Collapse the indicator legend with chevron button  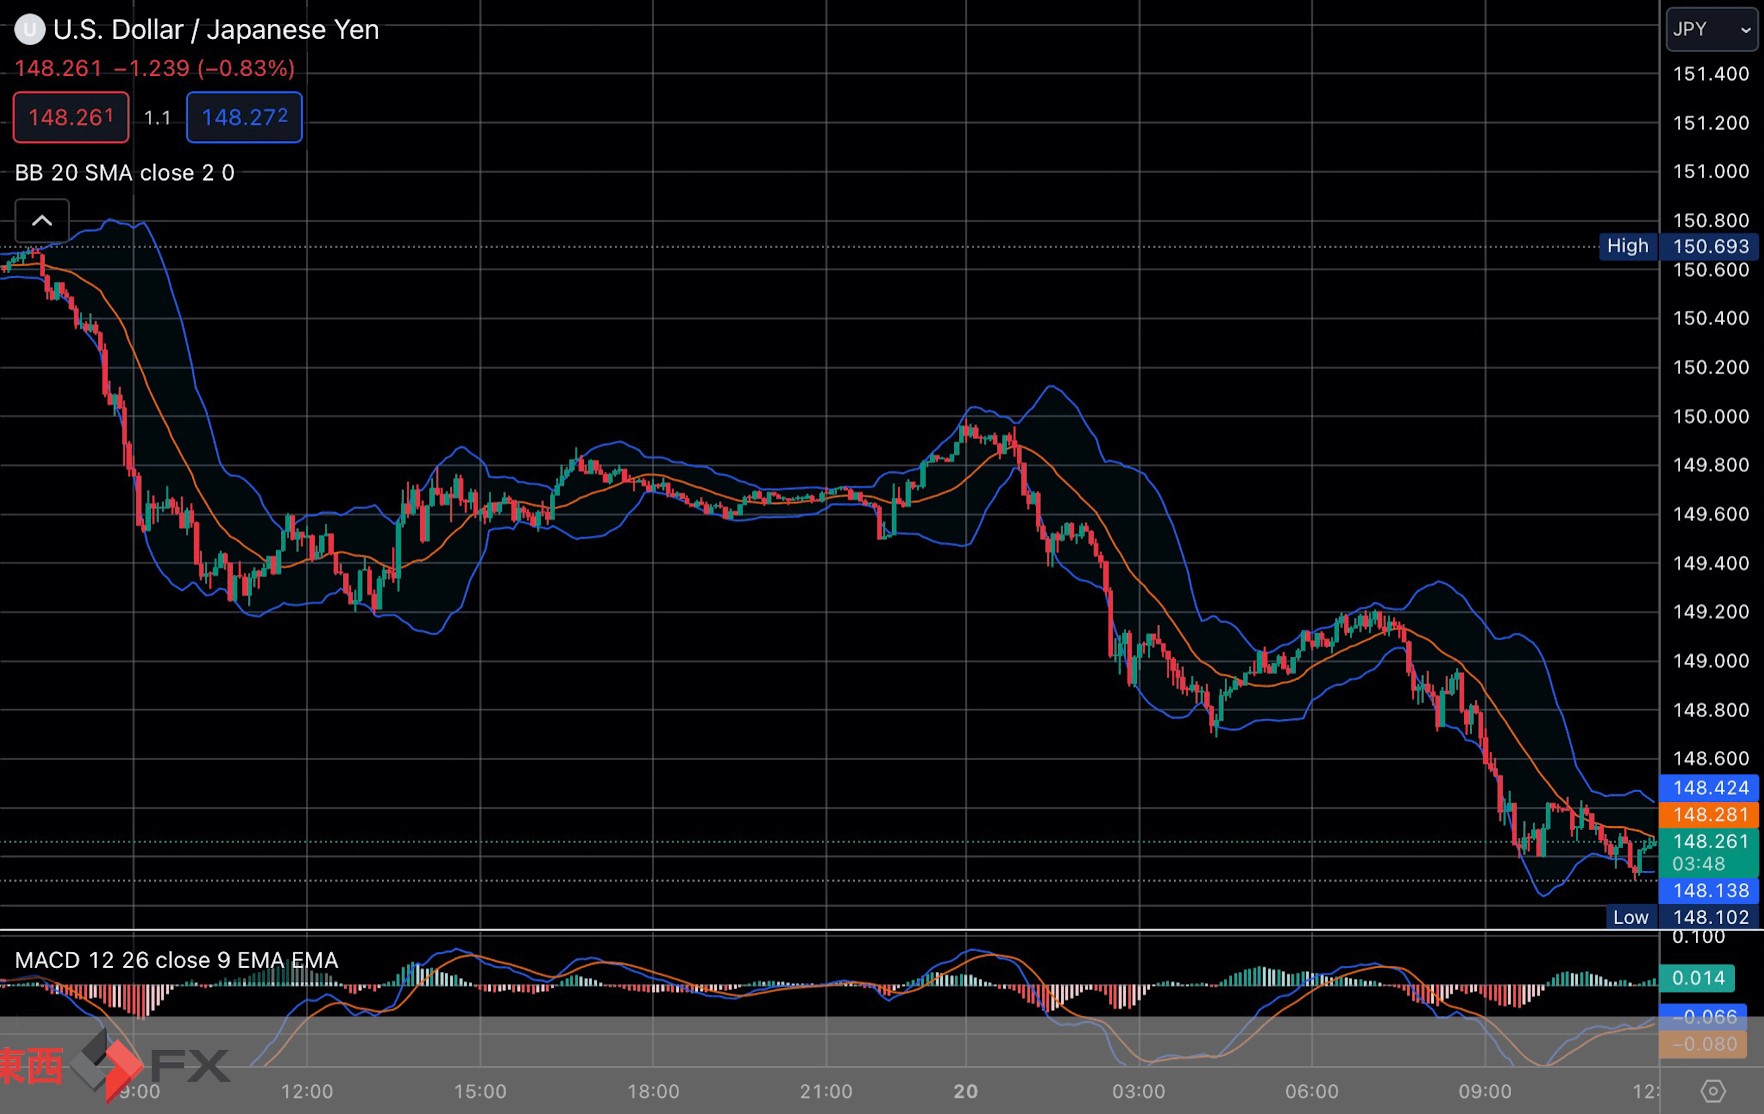pos(42,221)
